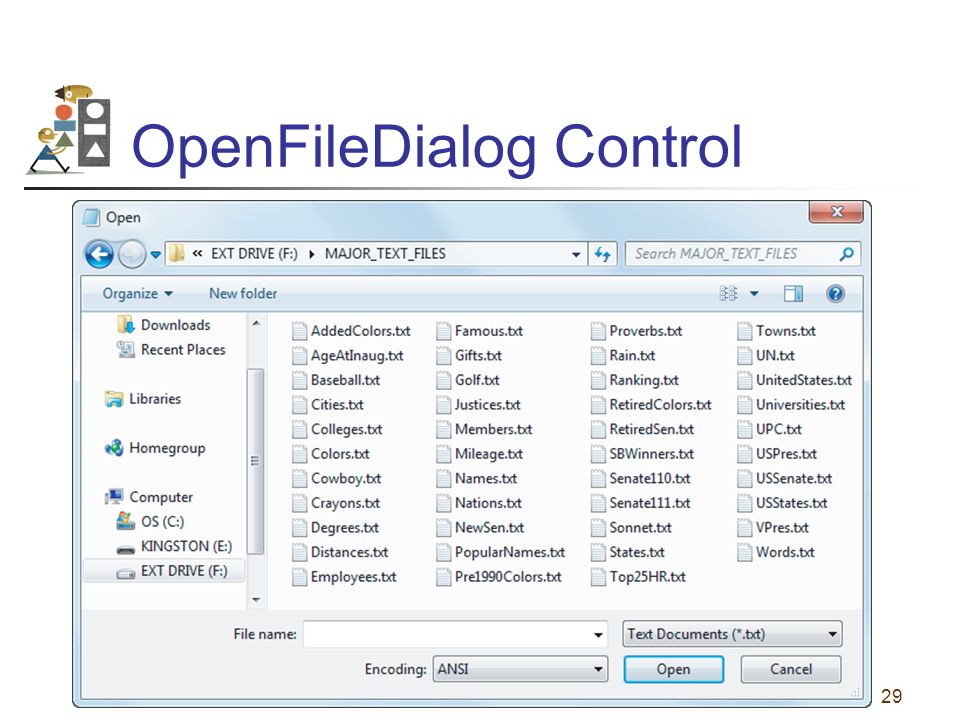Click the File name input box
The height and width of the screenshot is (720, 960).
[455, 634]
